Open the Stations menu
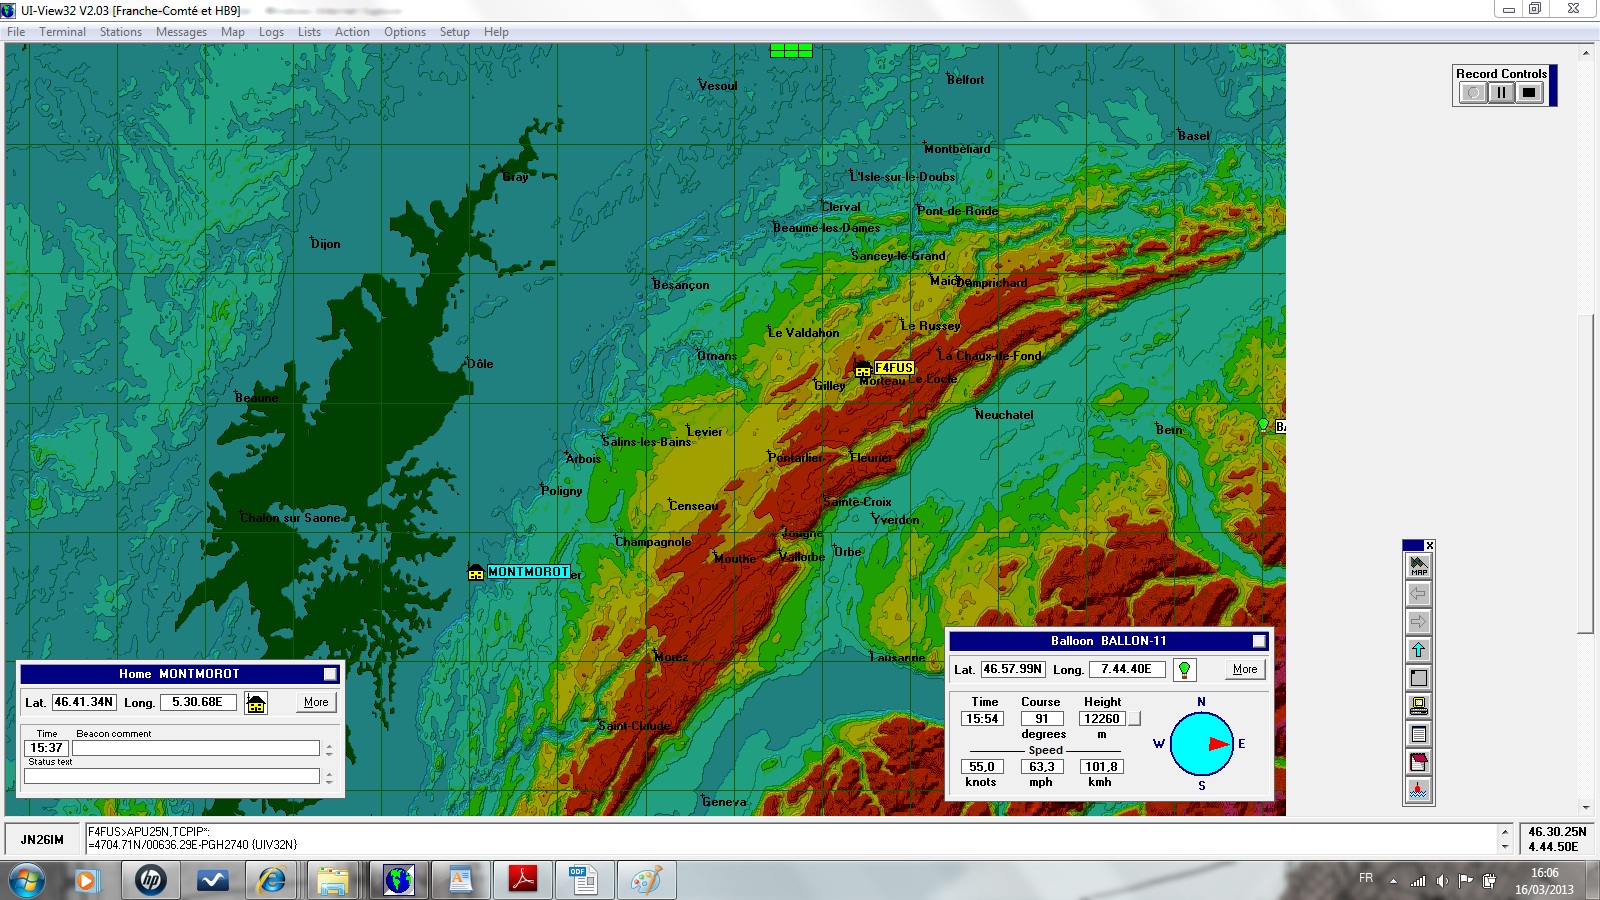Viewport: 1600px width, 900px height. 120,32
